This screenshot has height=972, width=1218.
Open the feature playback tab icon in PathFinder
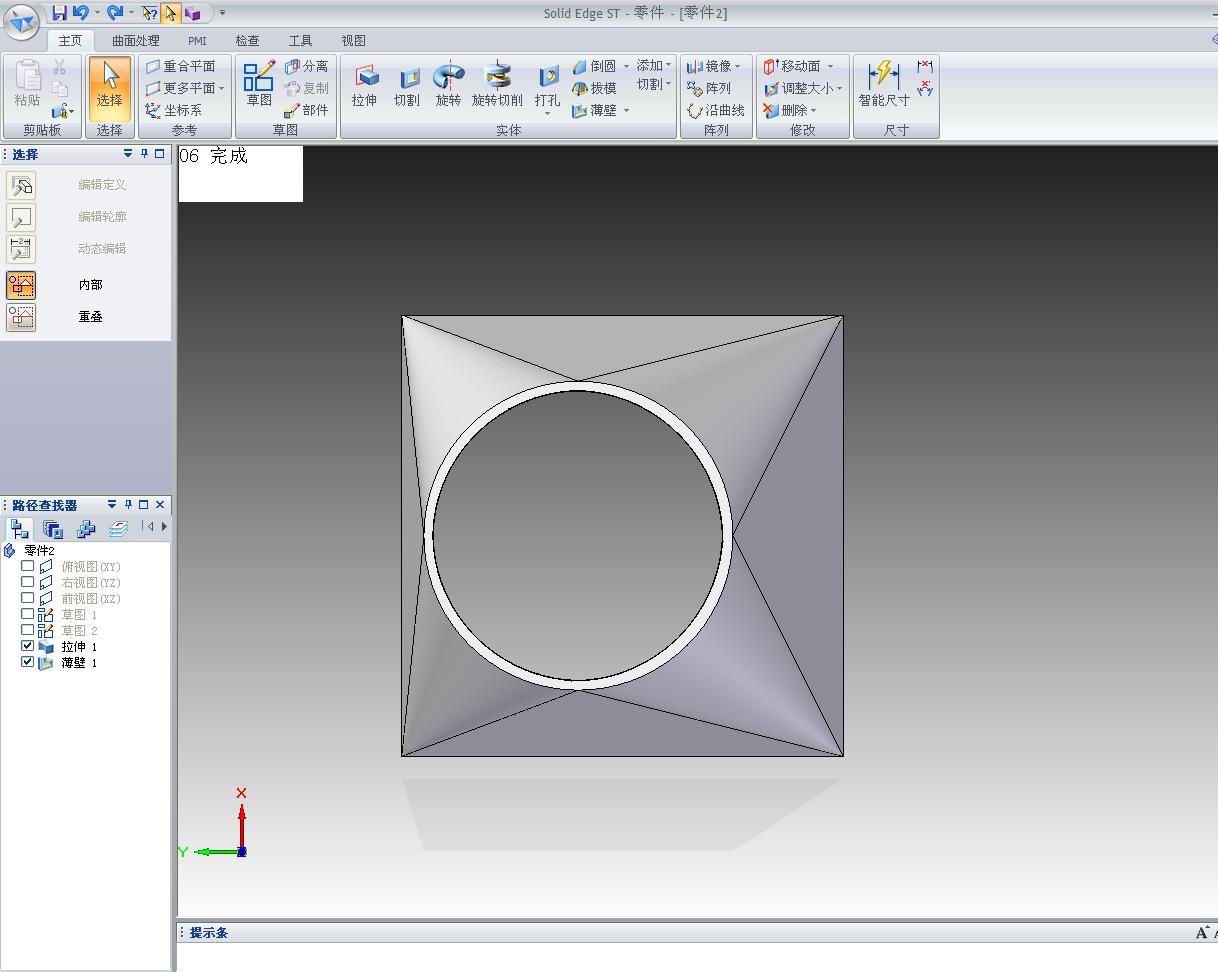(x=53, y=528)
